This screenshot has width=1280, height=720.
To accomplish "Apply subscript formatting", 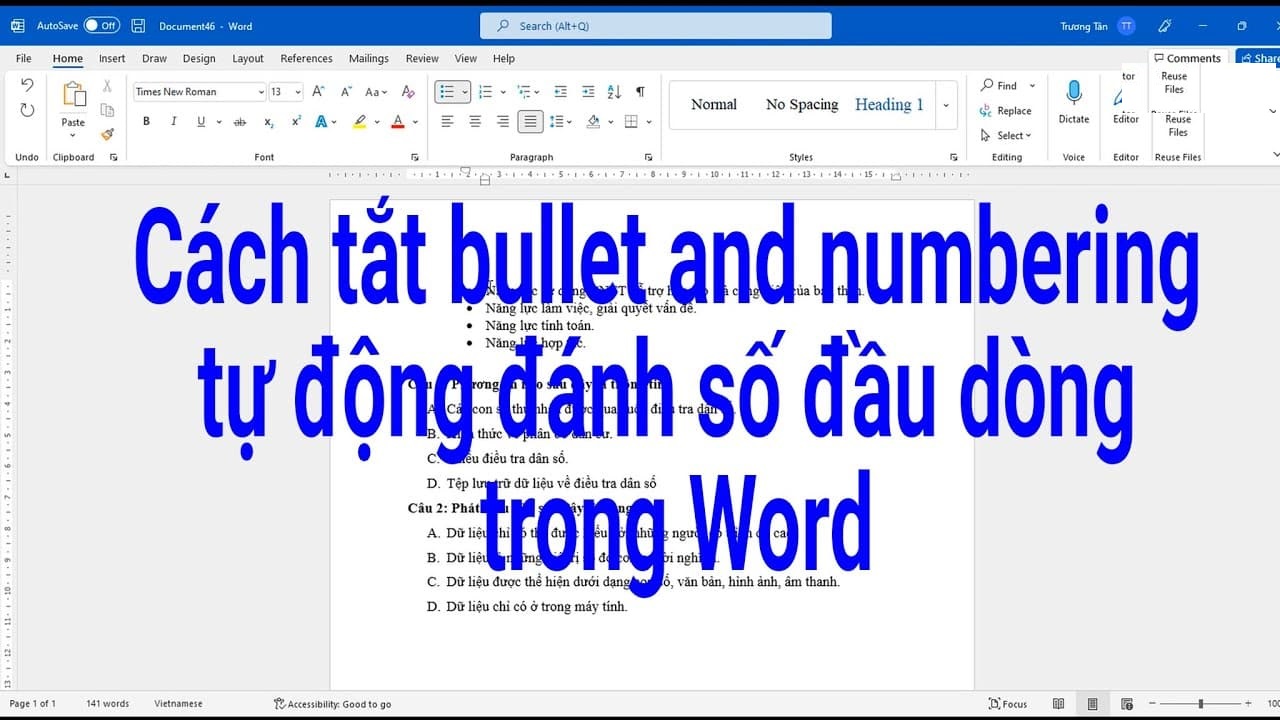I will tap(269, 122).
